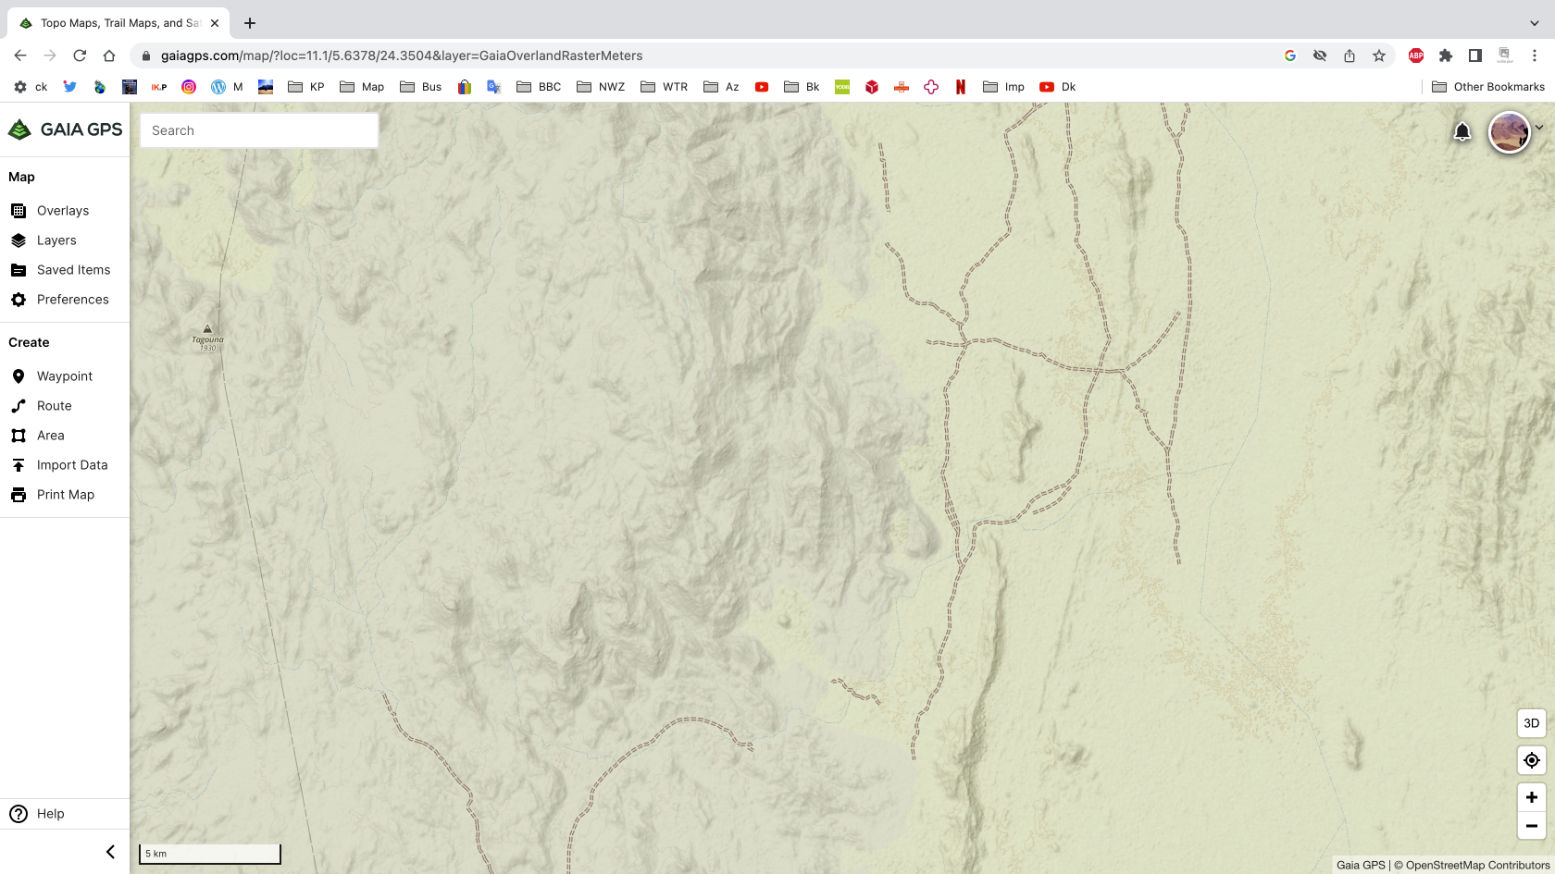Open the Help link
This screenshot has height=874, width=1555.
tap(50, 814)
